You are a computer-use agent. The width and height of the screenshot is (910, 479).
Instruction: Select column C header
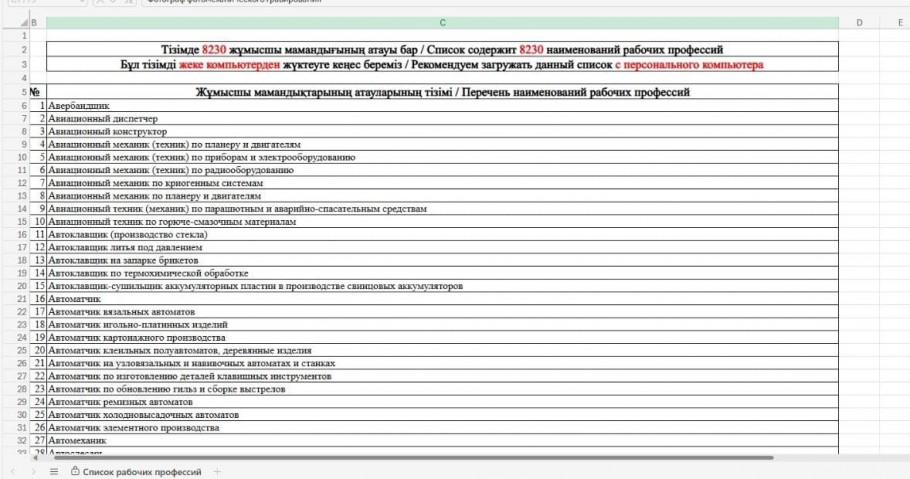[x=442, y=23]
